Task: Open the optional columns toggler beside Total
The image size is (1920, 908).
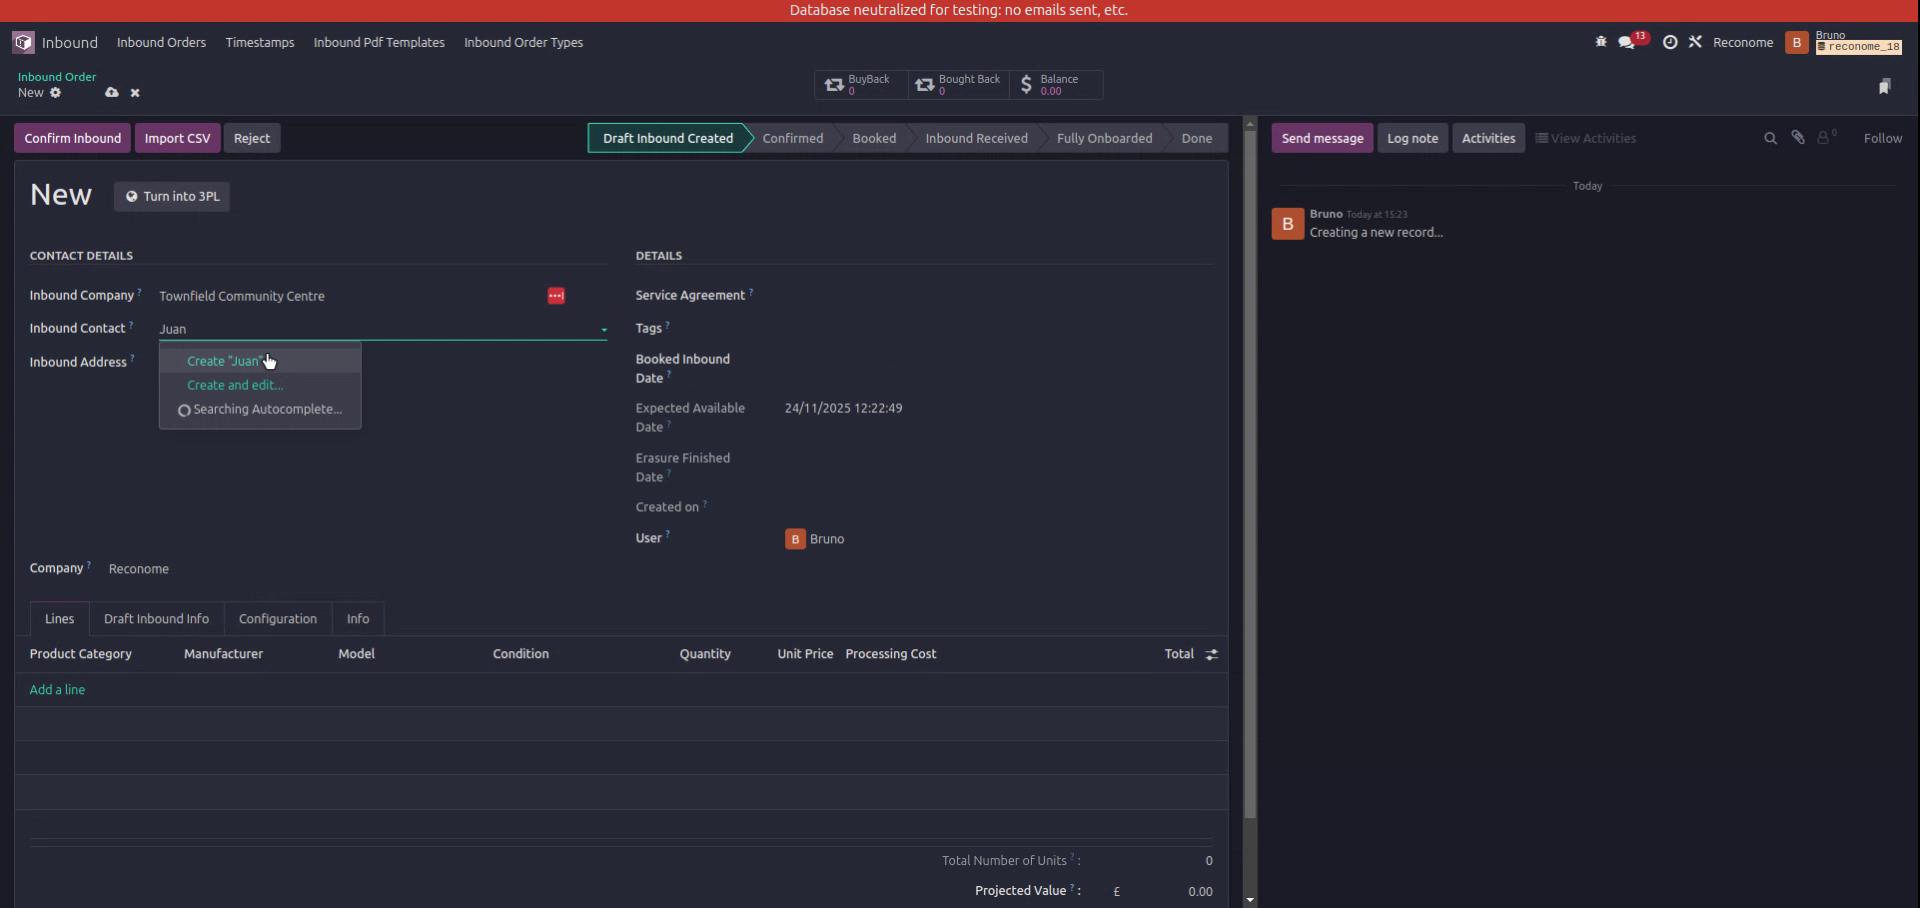Action: coord(1210,654)
